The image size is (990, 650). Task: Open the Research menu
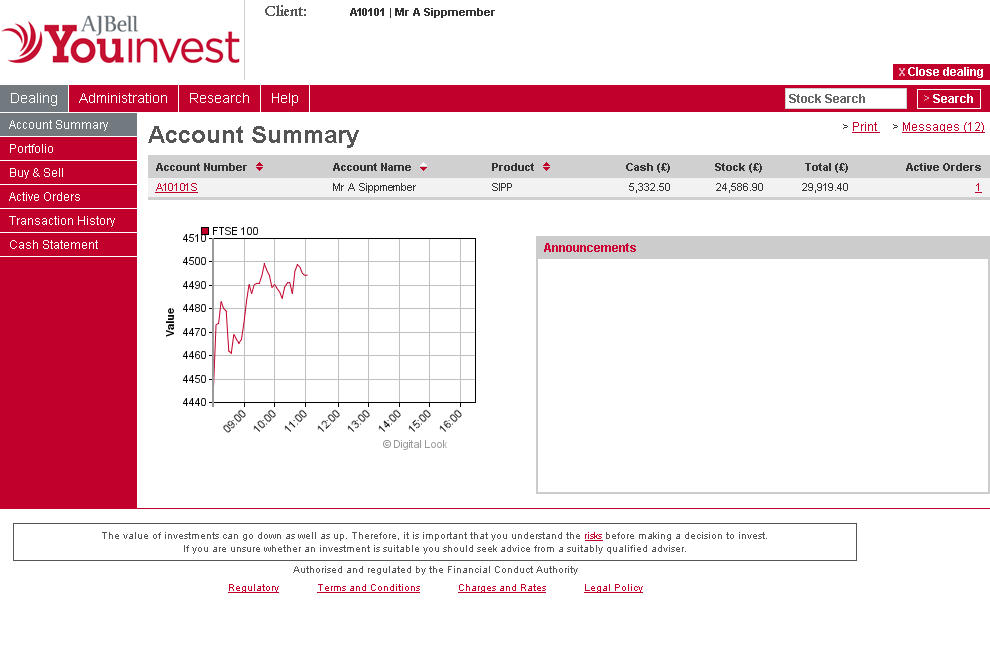[219, 98]
